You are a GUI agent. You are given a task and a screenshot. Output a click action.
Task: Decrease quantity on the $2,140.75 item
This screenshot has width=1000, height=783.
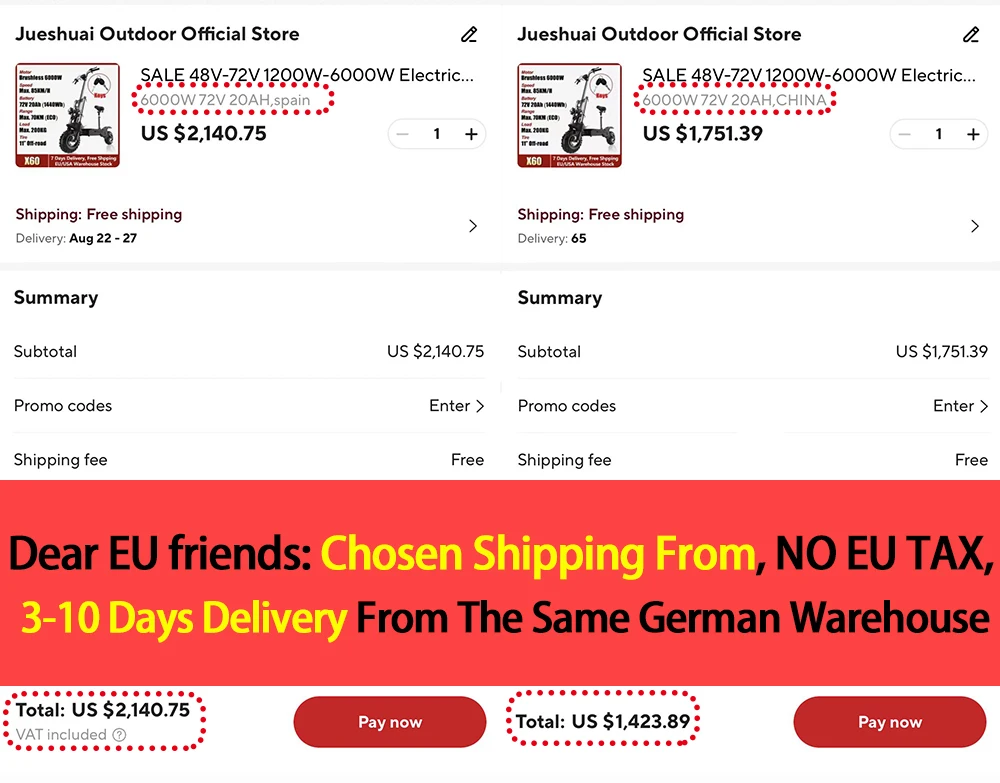pos(403,134)
